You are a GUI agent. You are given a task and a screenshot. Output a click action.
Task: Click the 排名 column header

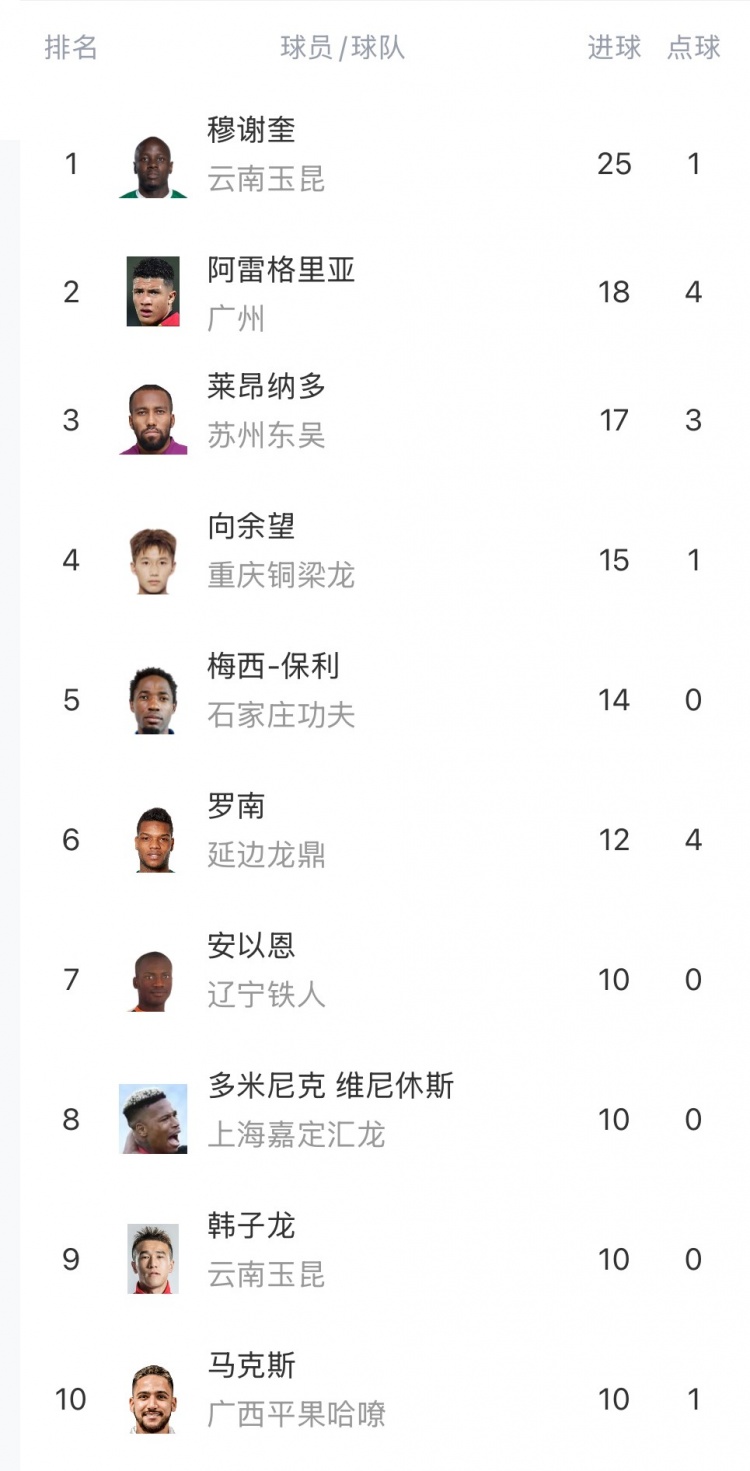pyautogui.click(x=71, y=47)
